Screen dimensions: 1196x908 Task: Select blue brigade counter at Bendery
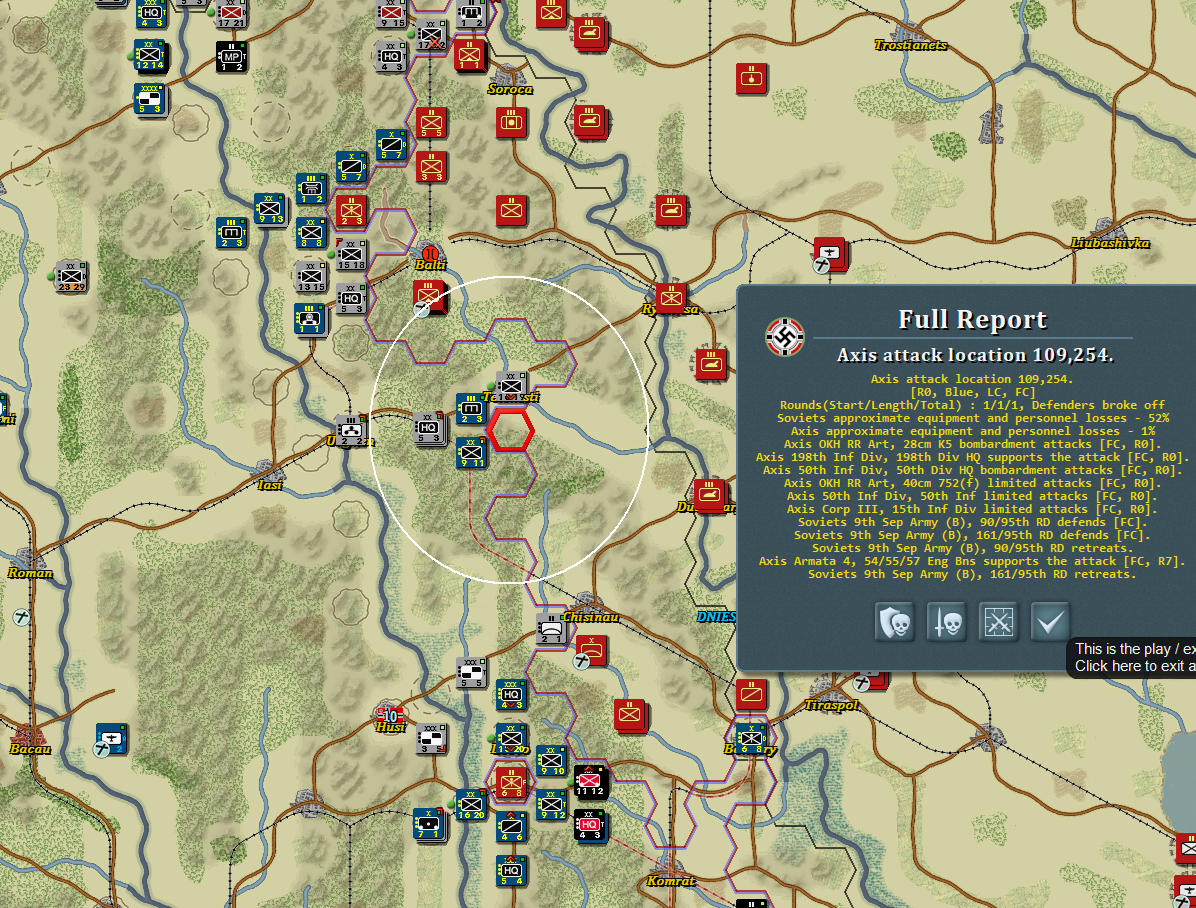751,738
